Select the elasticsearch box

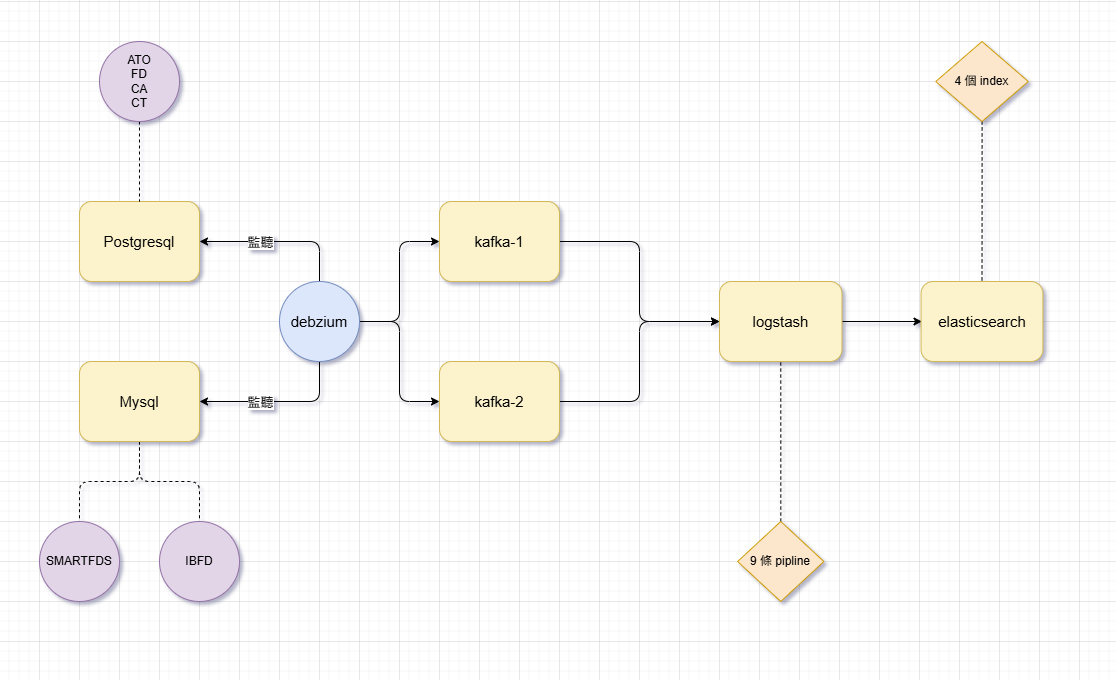click(981, 322)
